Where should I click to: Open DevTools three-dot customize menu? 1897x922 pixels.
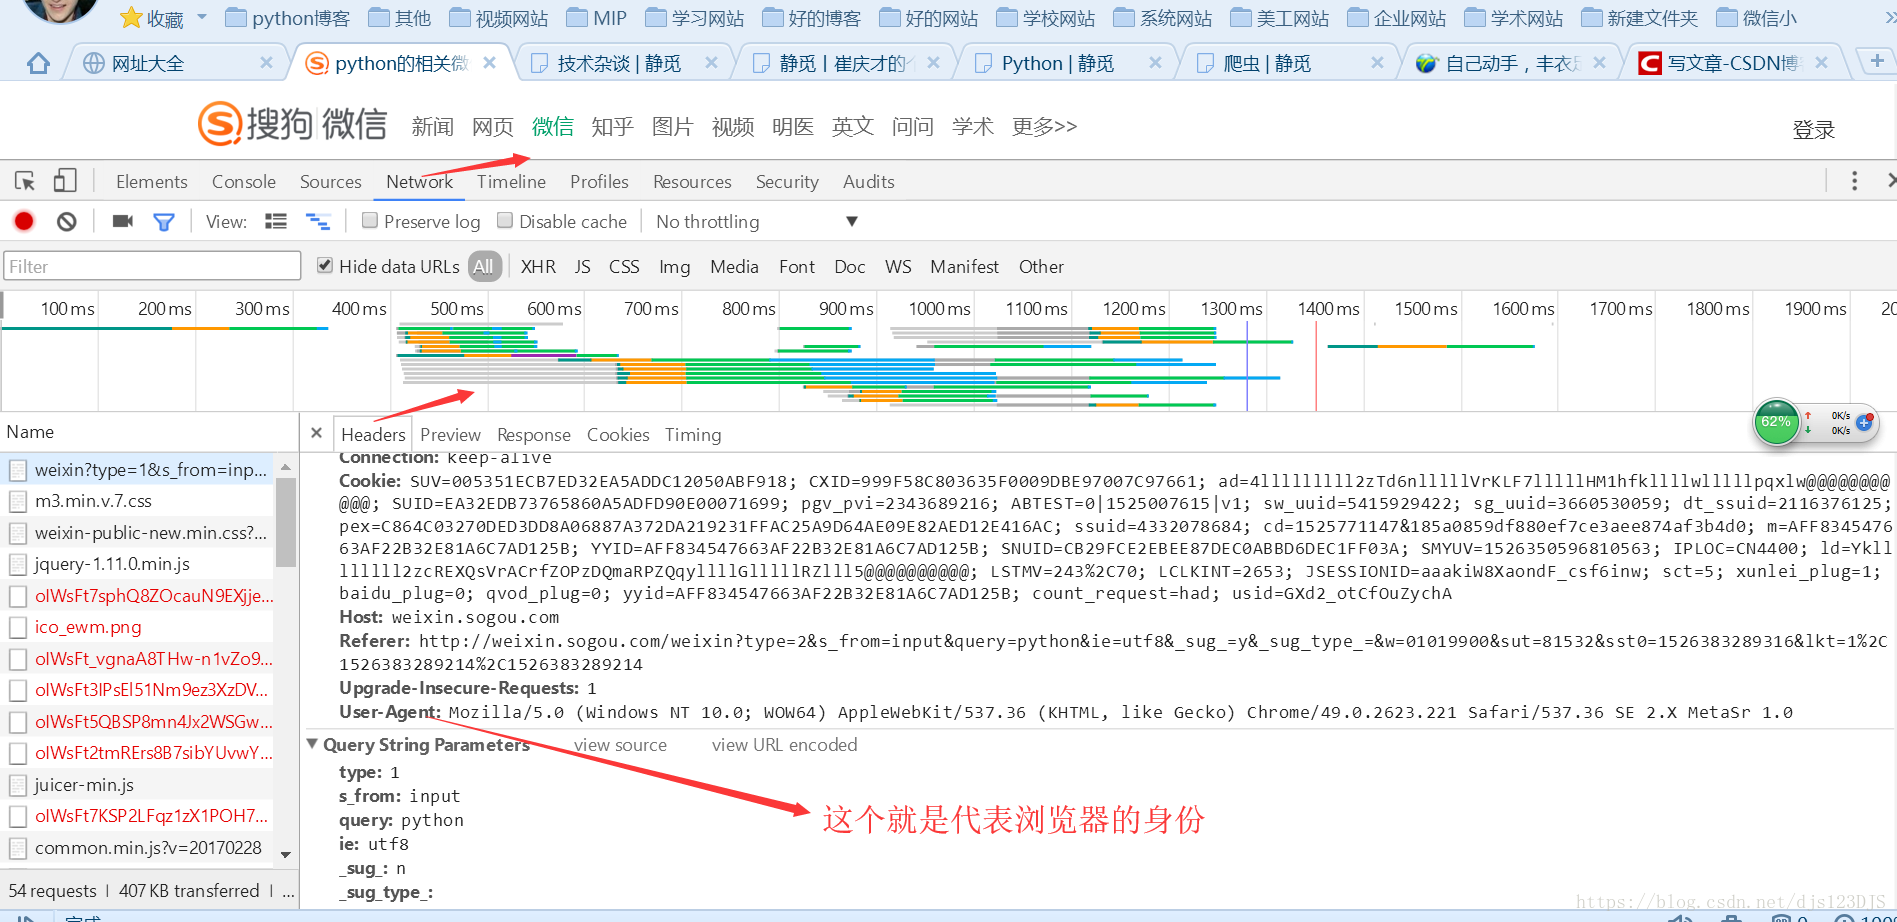coord(1854,181)
